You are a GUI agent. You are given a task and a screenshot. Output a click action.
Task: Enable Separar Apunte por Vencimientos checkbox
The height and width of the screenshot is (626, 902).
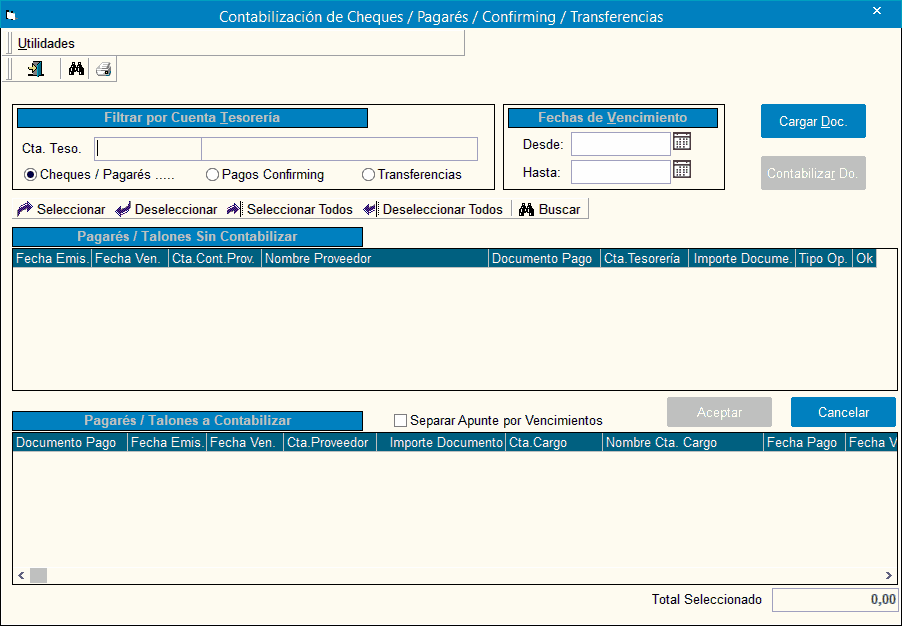click(x=401, y=421)
